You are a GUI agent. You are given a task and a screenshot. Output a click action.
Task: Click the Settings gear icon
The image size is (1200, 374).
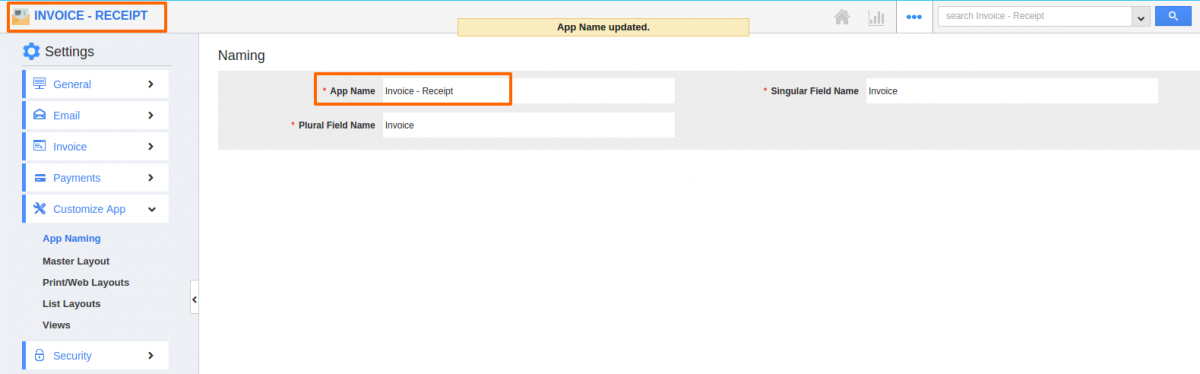pos(31,52)
